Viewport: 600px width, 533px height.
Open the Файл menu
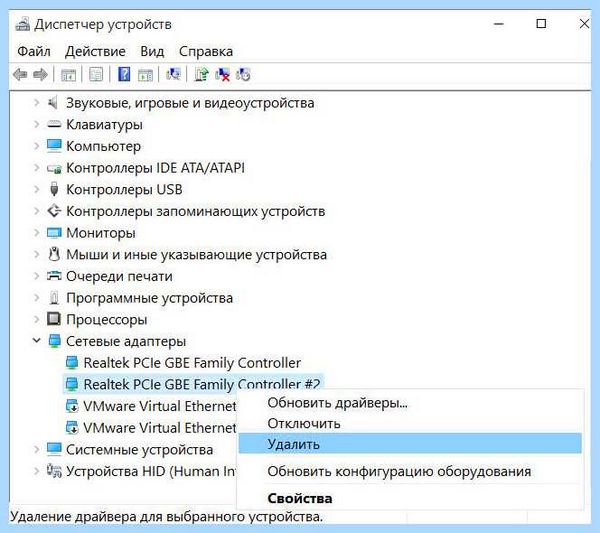tap(34, 51)
